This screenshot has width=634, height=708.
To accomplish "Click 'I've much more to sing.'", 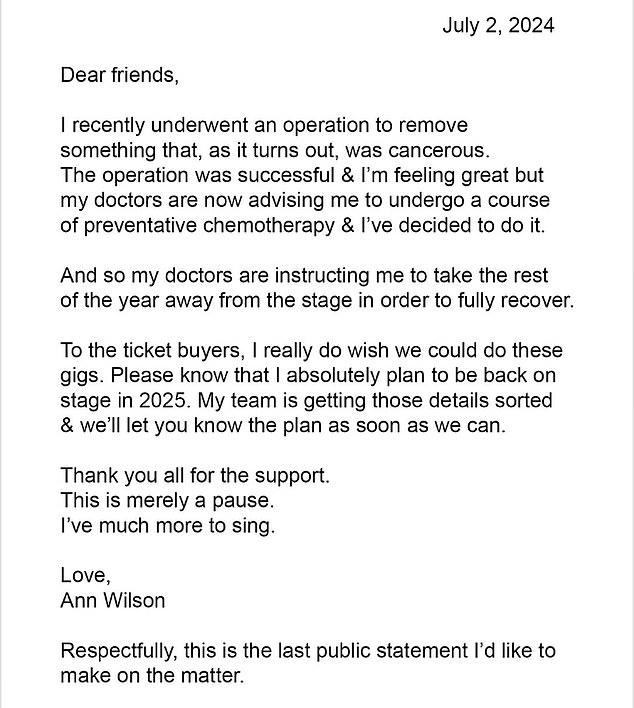I will 168,526.
